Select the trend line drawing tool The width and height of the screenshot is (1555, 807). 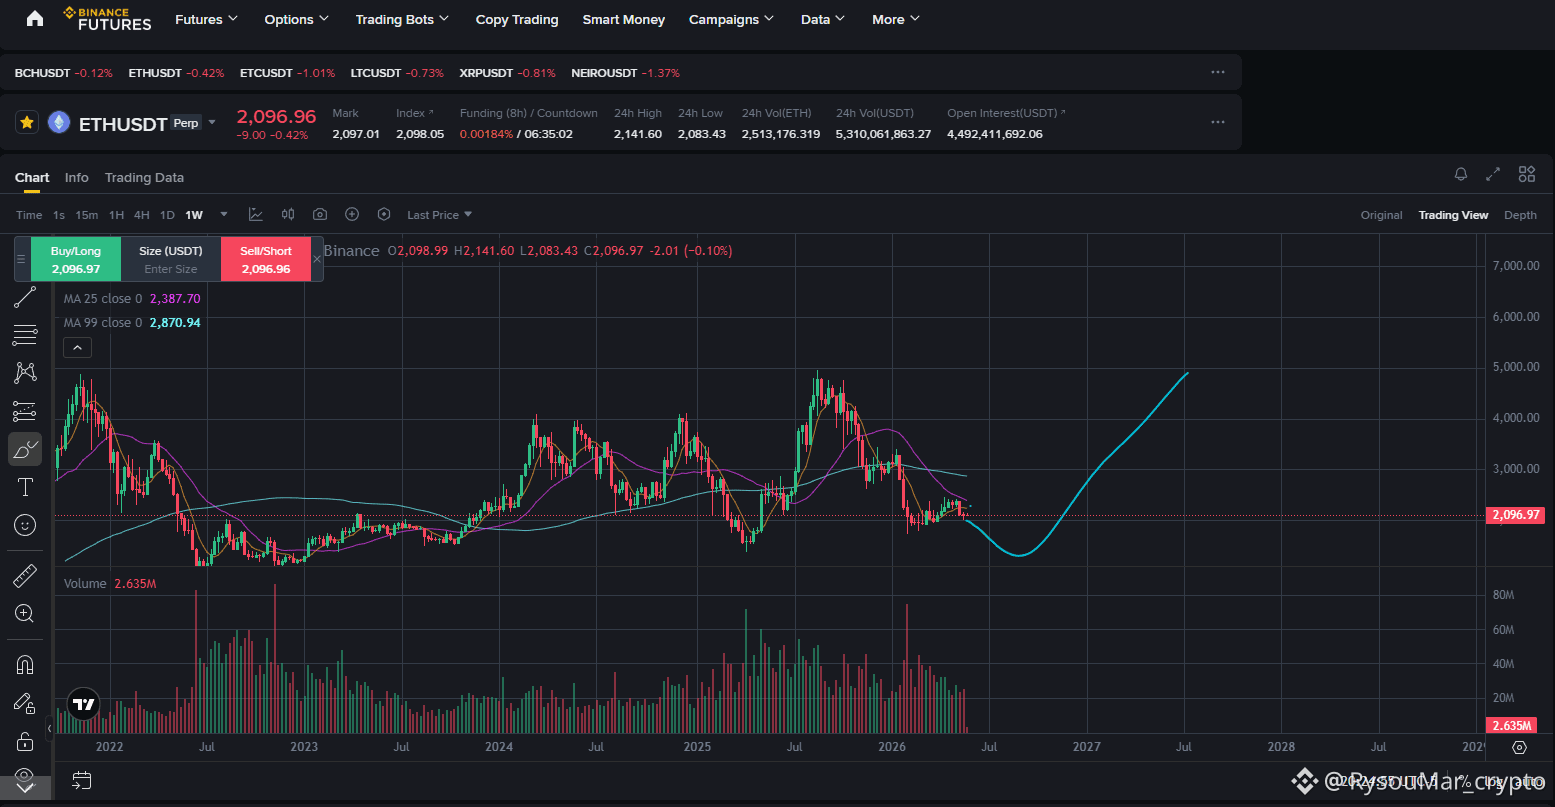25,297
